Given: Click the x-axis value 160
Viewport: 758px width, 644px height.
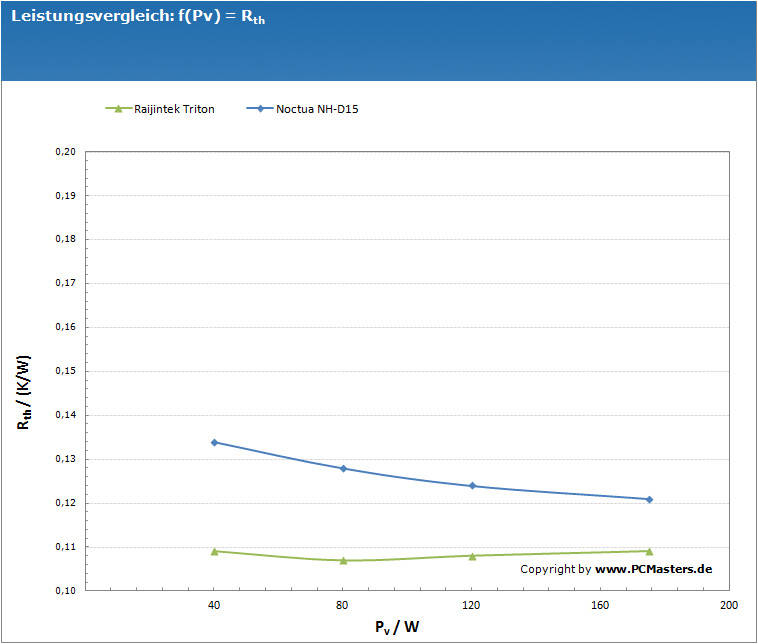Looking at the screenshot, I should coord(600,605).
